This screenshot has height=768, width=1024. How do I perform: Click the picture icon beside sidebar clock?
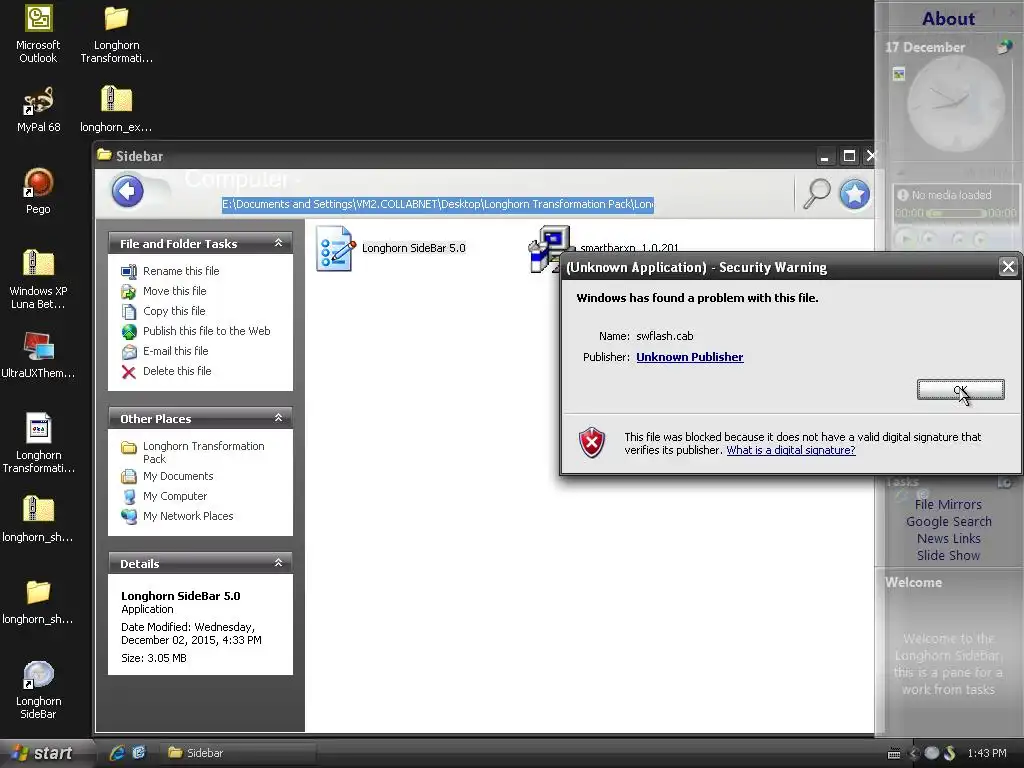pos(899,74)
